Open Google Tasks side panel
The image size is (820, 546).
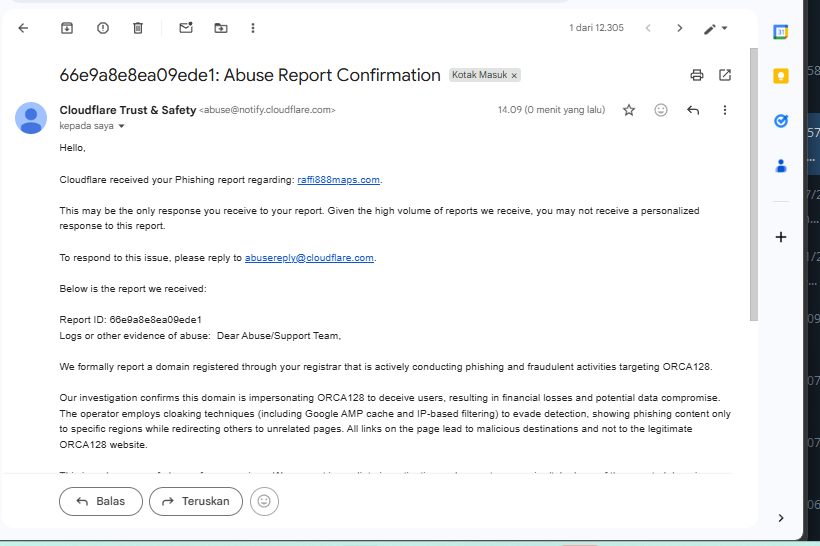click(781, 121)
